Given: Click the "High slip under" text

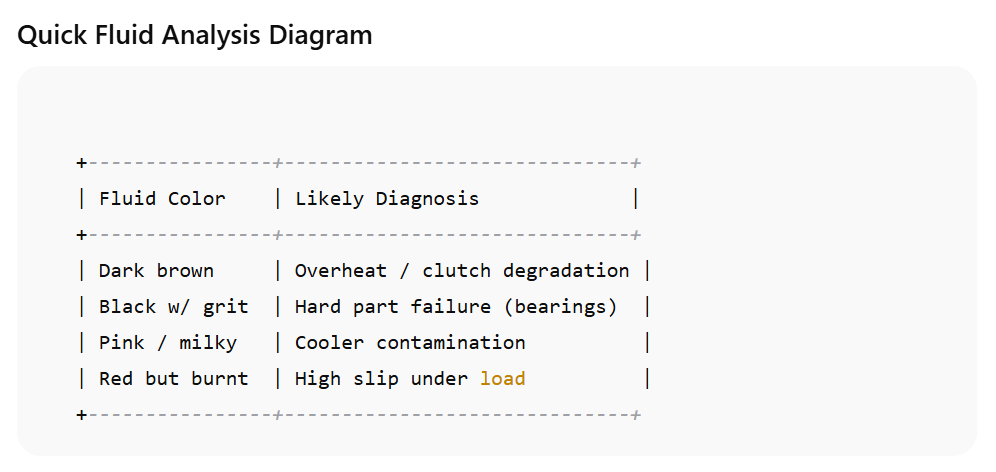Looking at the screenshot, I should pos(381,379).
